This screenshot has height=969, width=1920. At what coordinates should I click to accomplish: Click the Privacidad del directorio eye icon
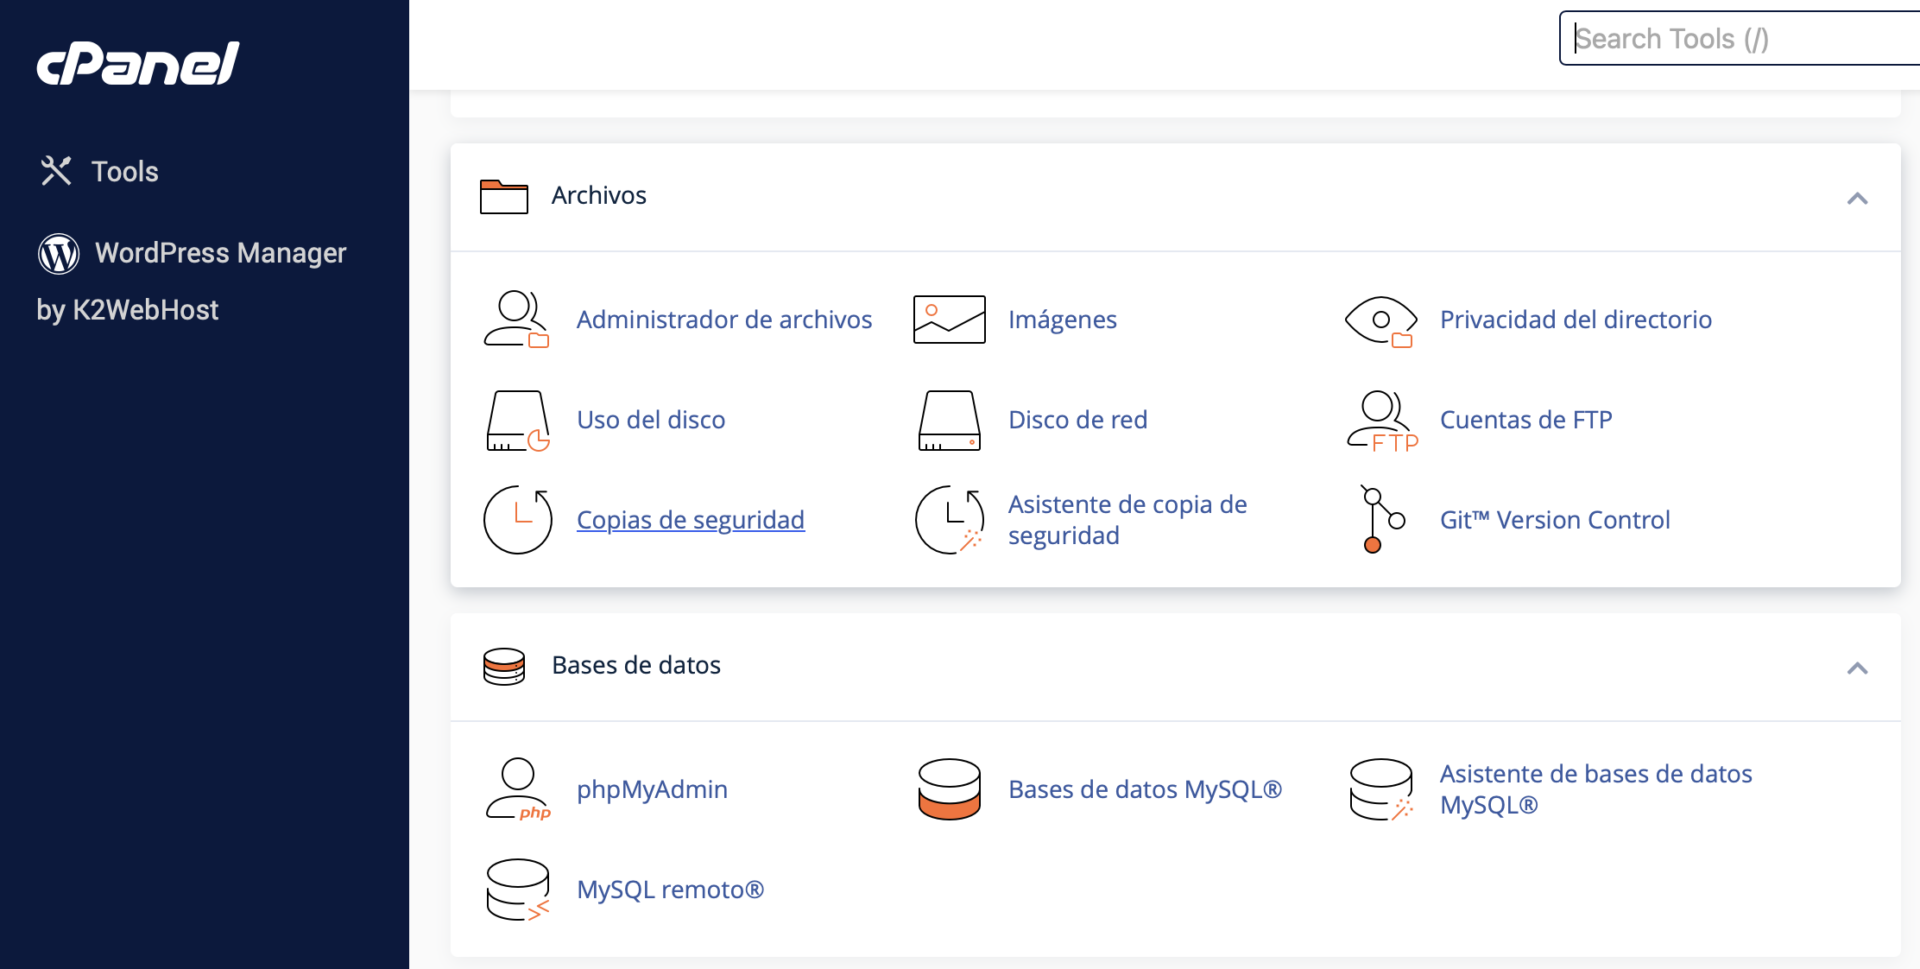[x=1381, y=321]
